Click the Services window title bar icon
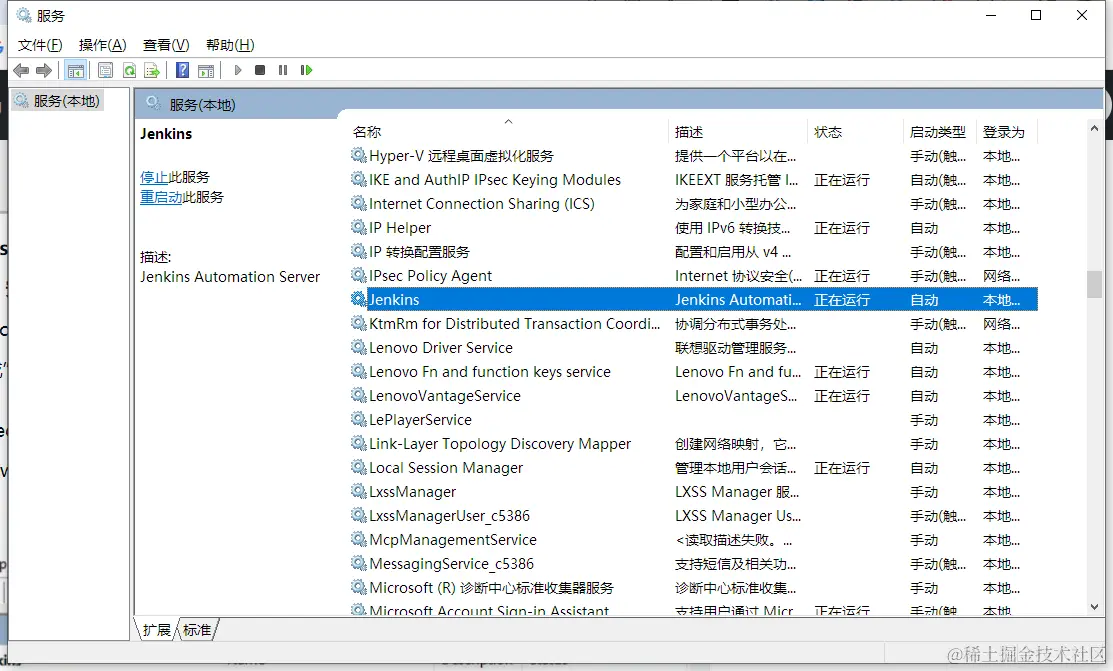This screenshot has height=671, width=1113. [x=23, y=15]
